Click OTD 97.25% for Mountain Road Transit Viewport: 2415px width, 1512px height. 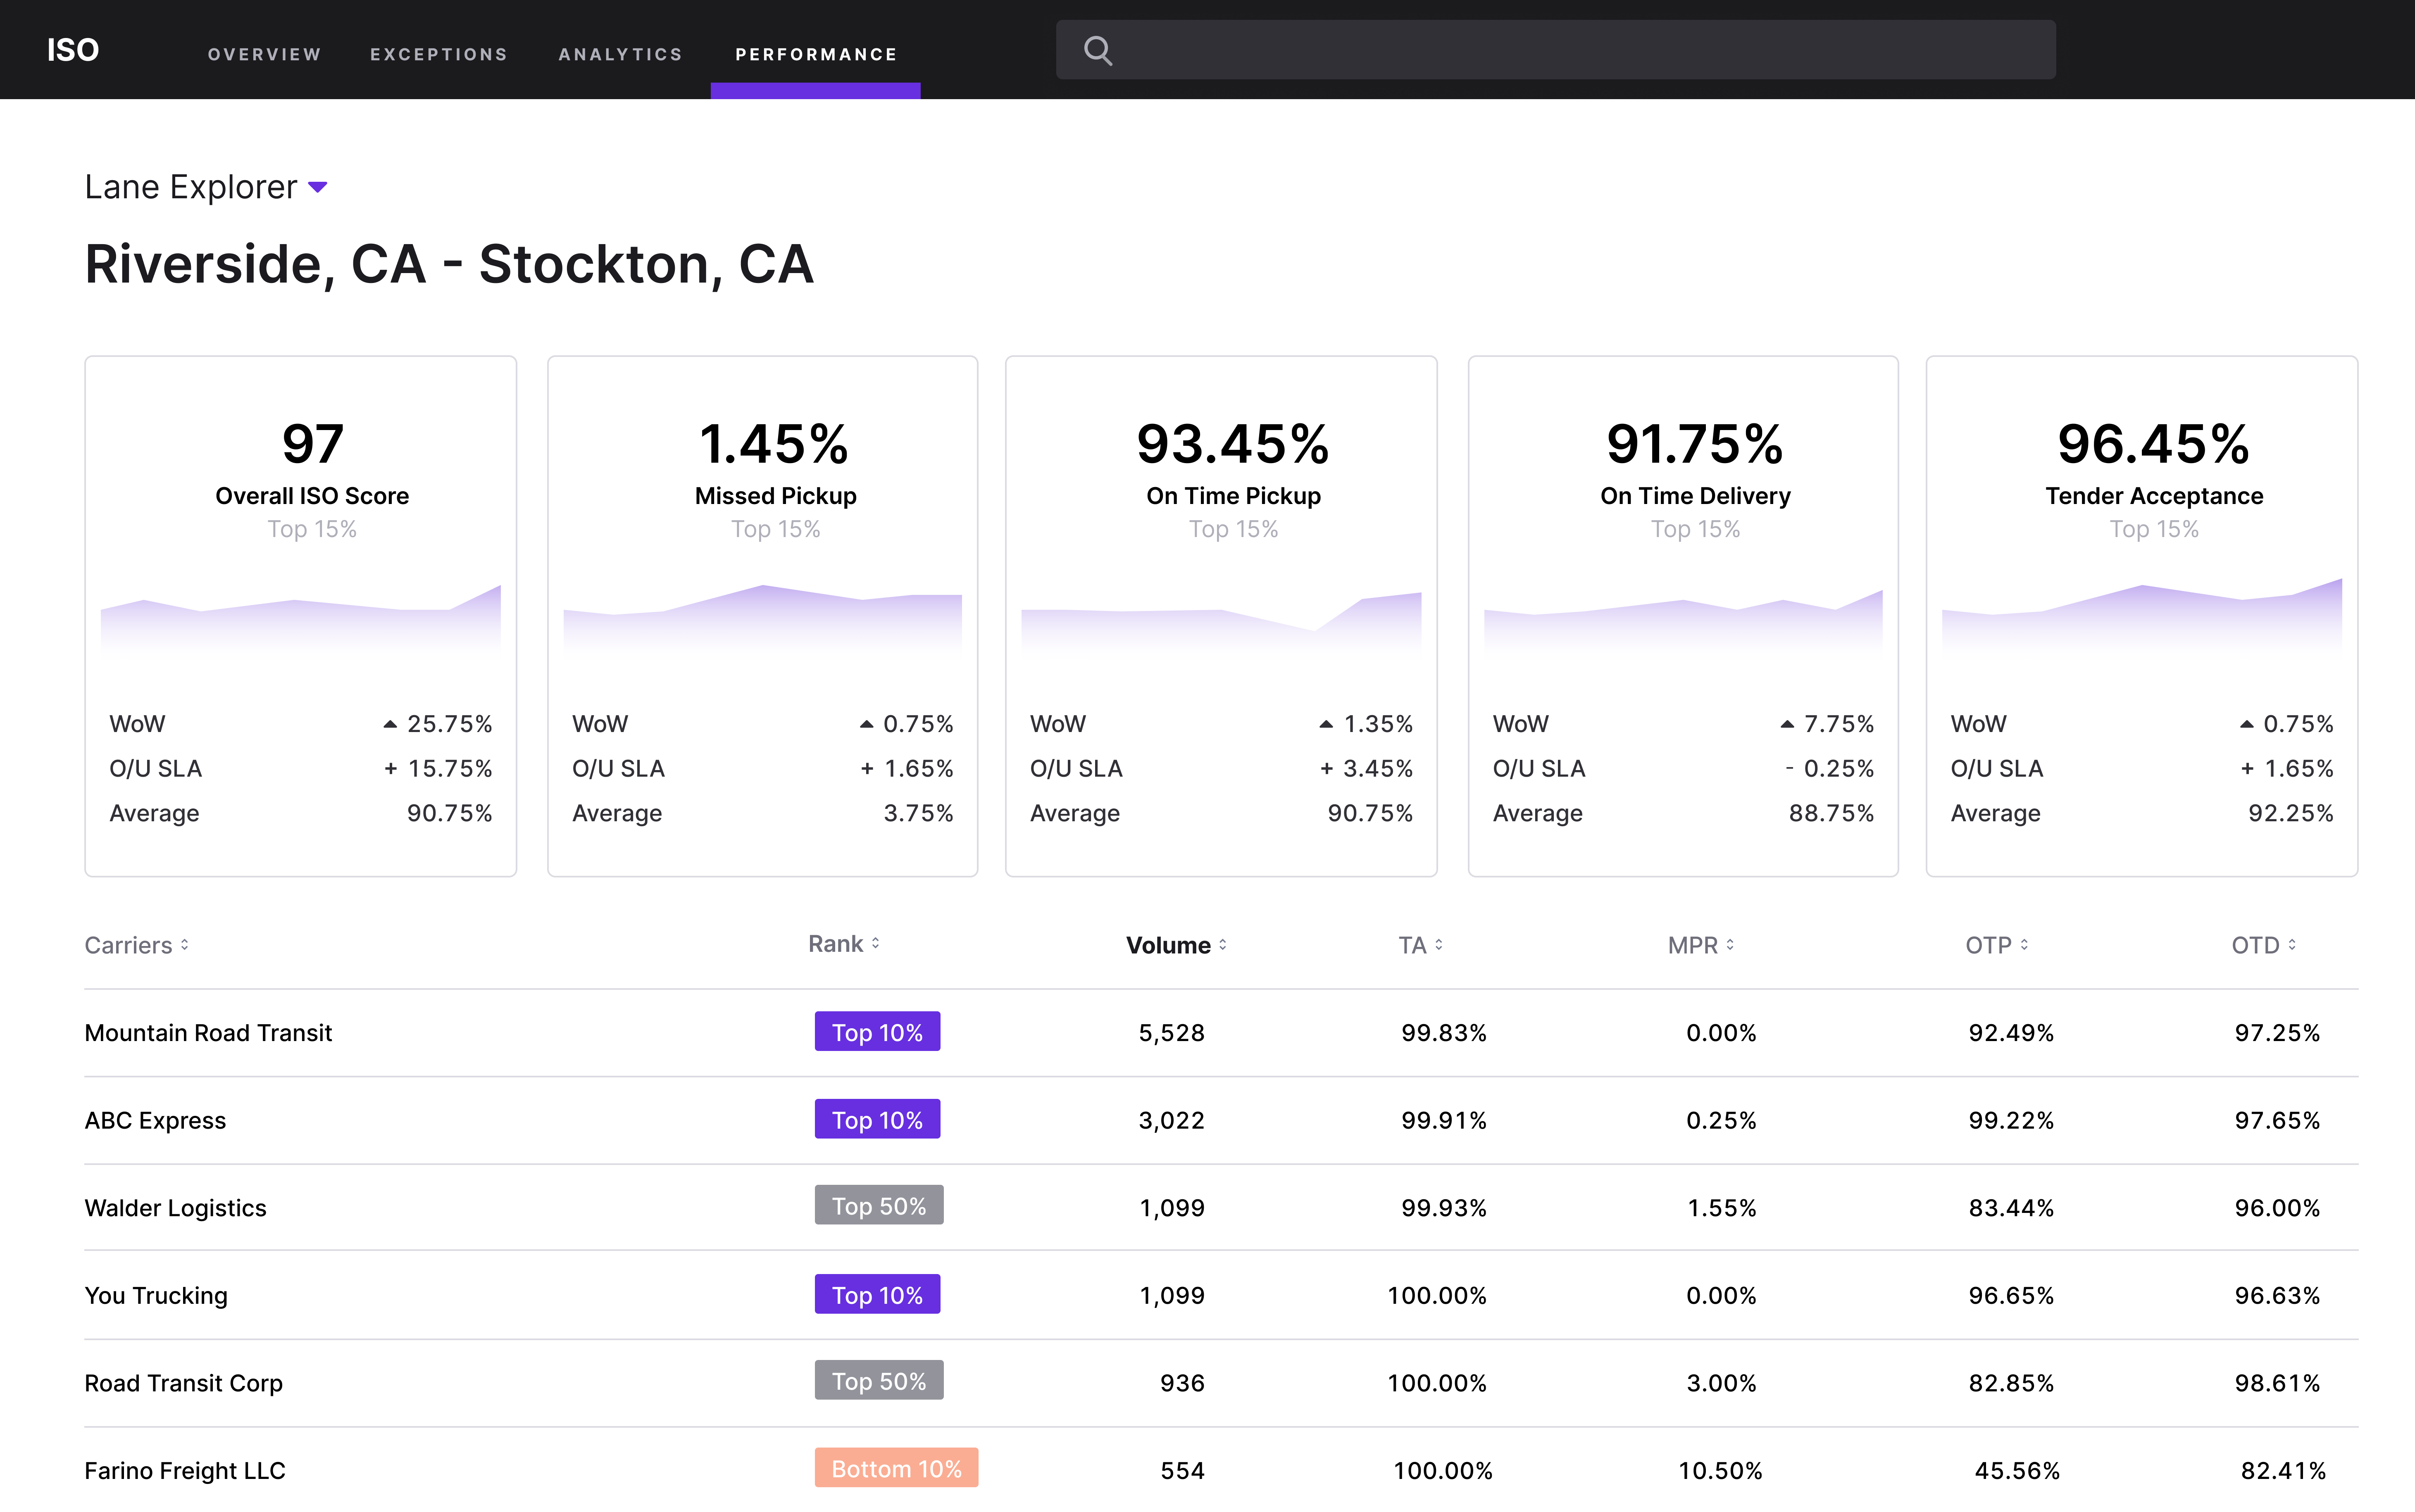click(2277, 1033)
